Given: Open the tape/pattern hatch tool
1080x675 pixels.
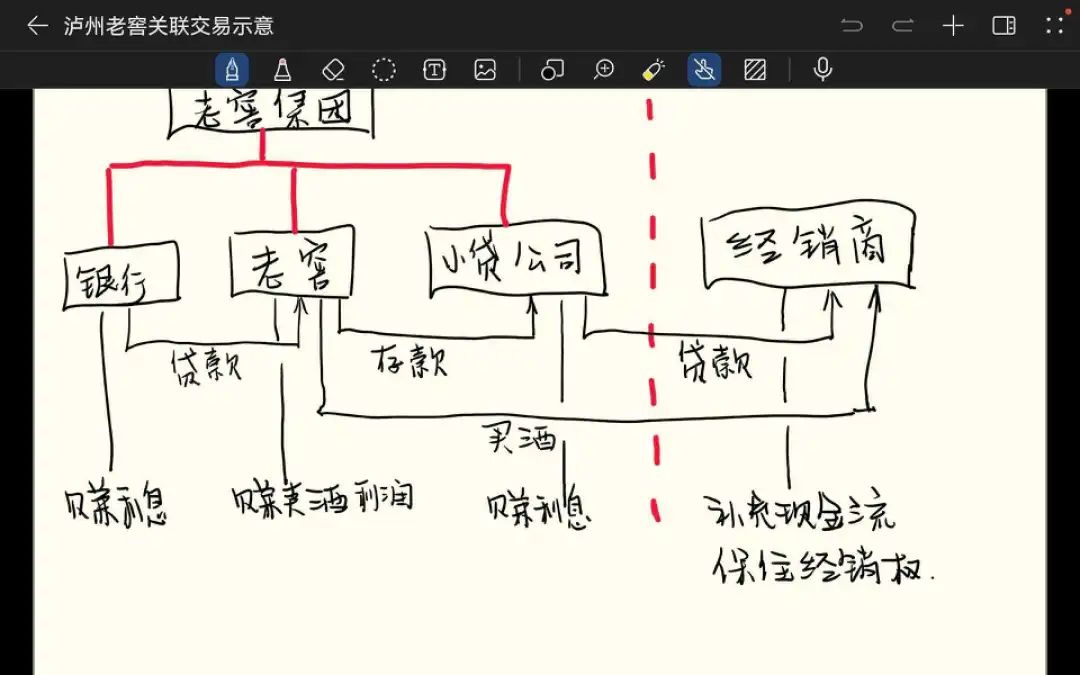Looking at the screenshot, I should 755,70.
